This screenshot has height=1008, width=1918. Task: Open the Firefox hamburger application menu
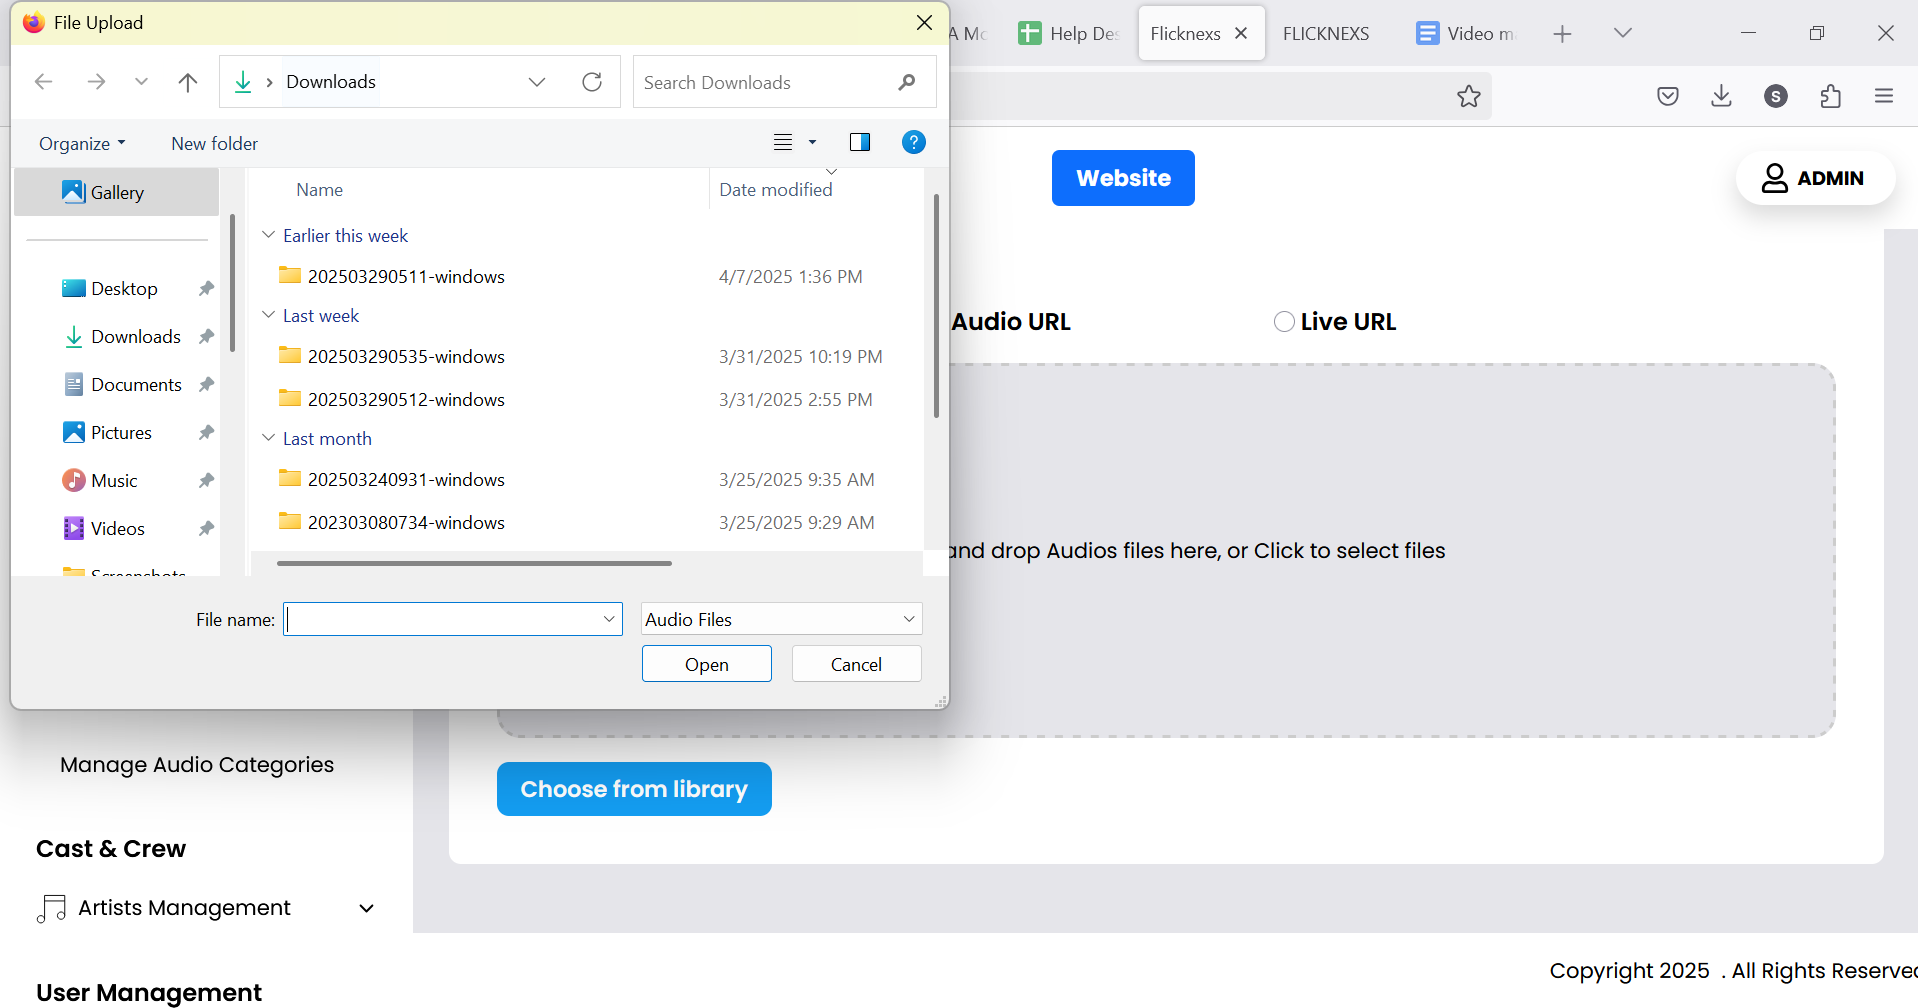pos(1884,96)
